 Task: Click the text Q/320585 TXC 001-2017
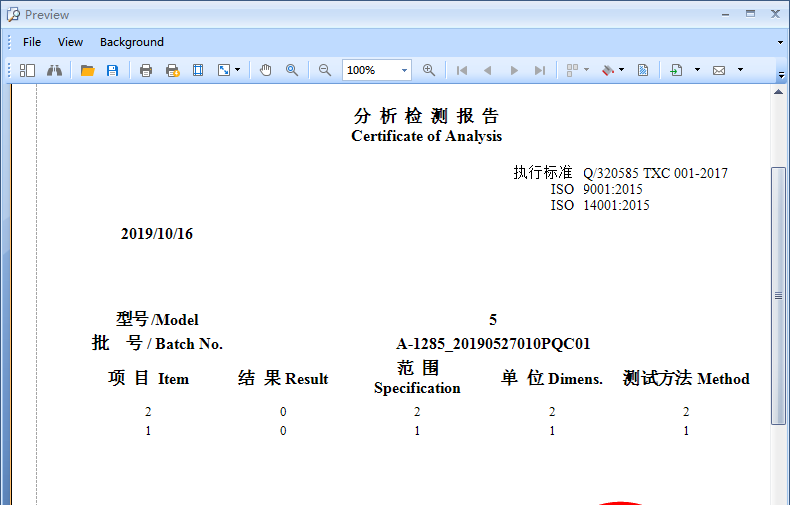point(655,173)
